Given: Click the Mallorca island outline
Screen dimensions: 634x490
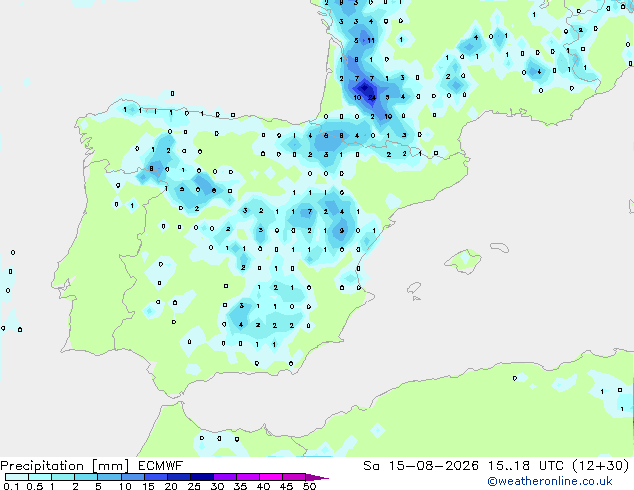Looking at the screenshot, I should tap(463, 261).
